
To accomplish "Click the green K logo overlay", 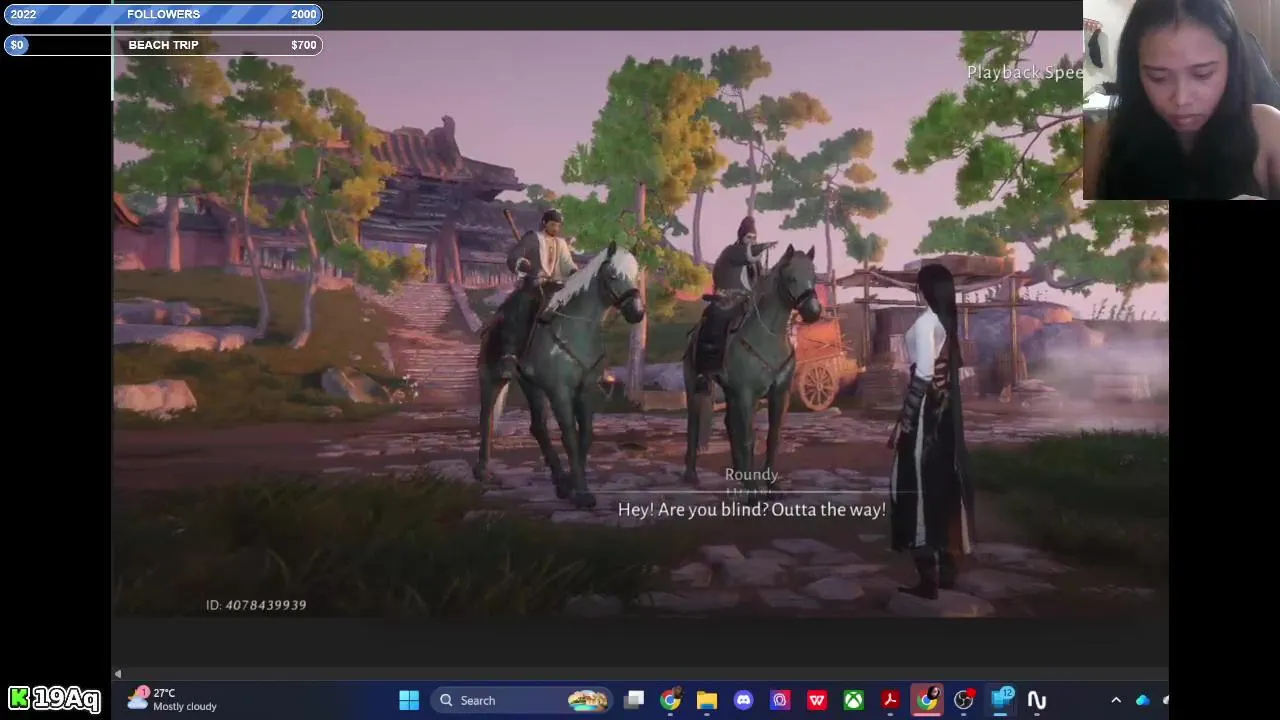I will (x=19, y=698).
